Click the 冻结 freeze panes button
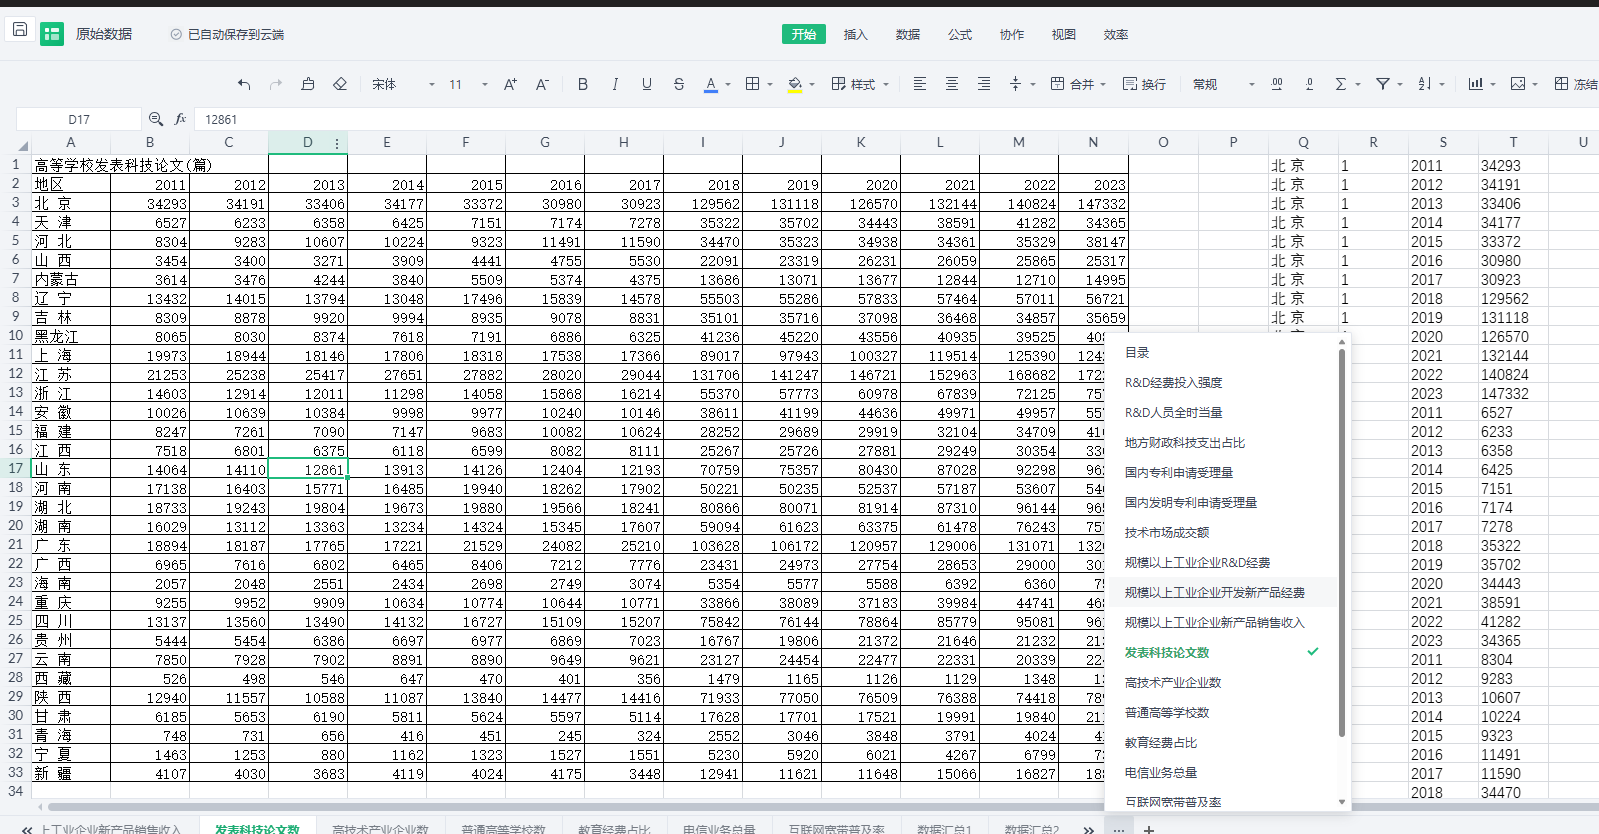Viewport: 1599px width, 834px height. pos(1576,84)
